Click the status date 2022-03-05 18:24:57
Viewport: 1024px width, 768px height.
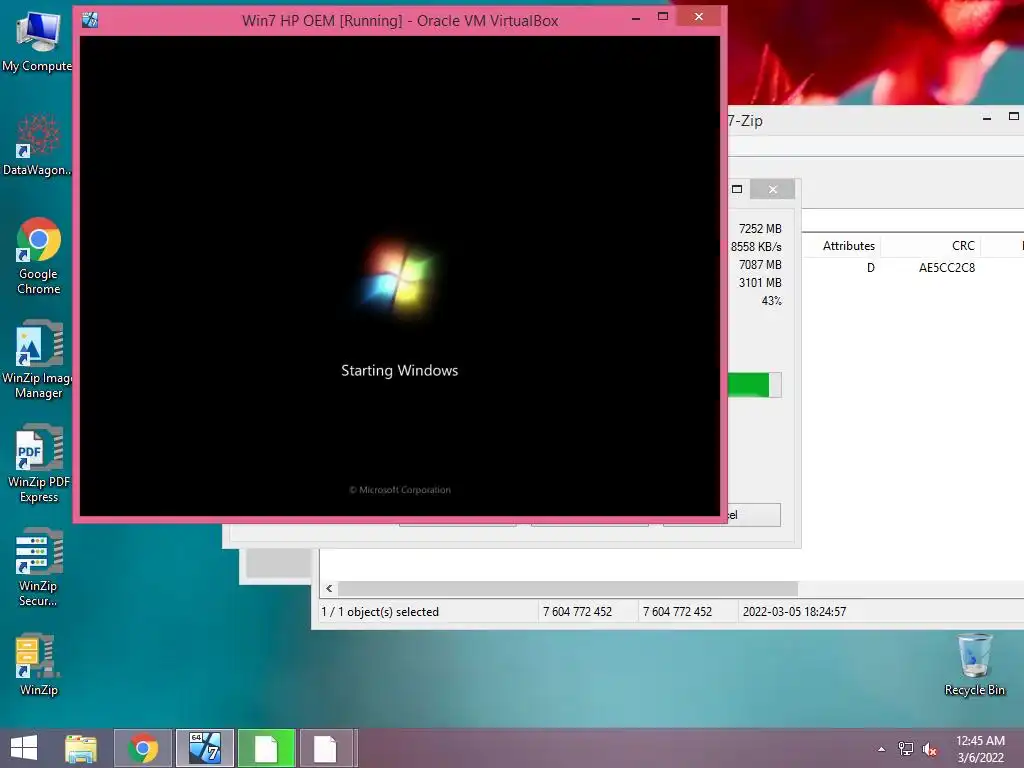[x=794, y=612]
